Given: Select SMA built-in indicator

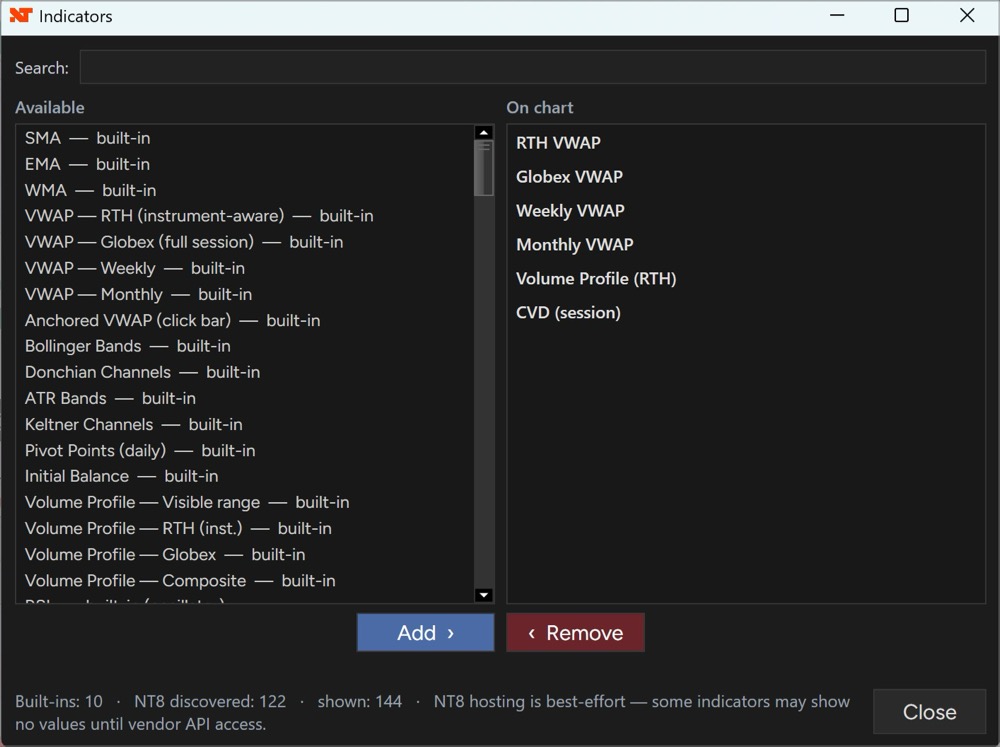Looking at the screenshot, I should coord(245,138).
